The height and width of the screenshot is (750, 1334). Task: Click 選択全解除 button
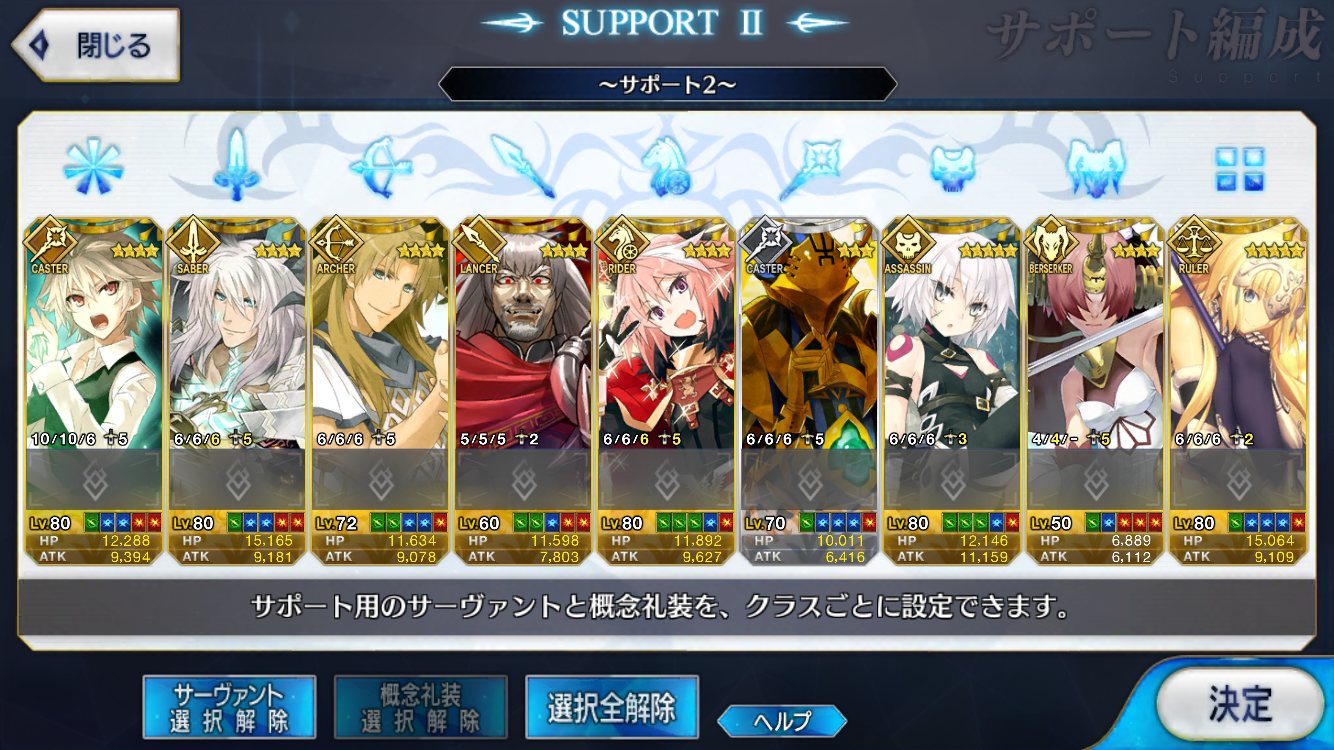[x=611, y=706]
